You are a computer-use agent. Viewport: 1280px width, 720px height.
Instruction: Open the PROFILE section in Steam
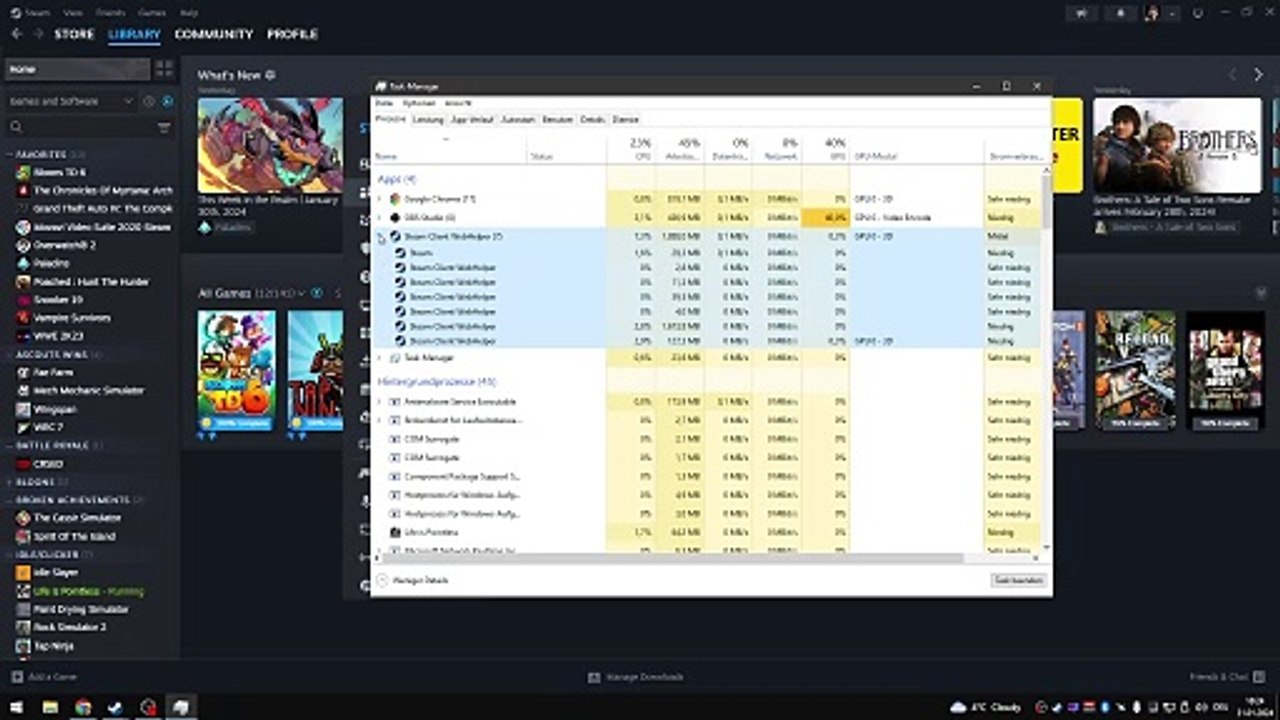pyautogui.click(x=292, y=34)
